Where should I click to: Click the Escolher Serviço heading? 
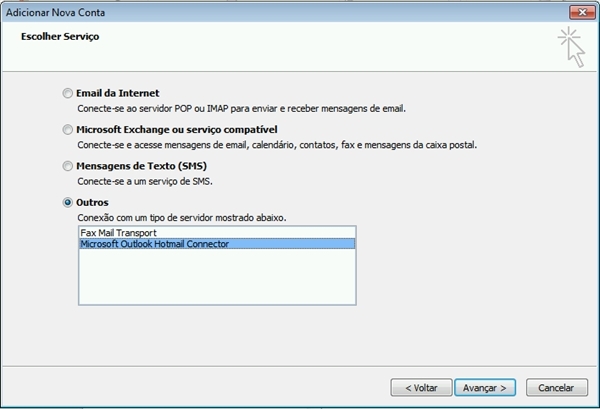click(x=60, y=37)
